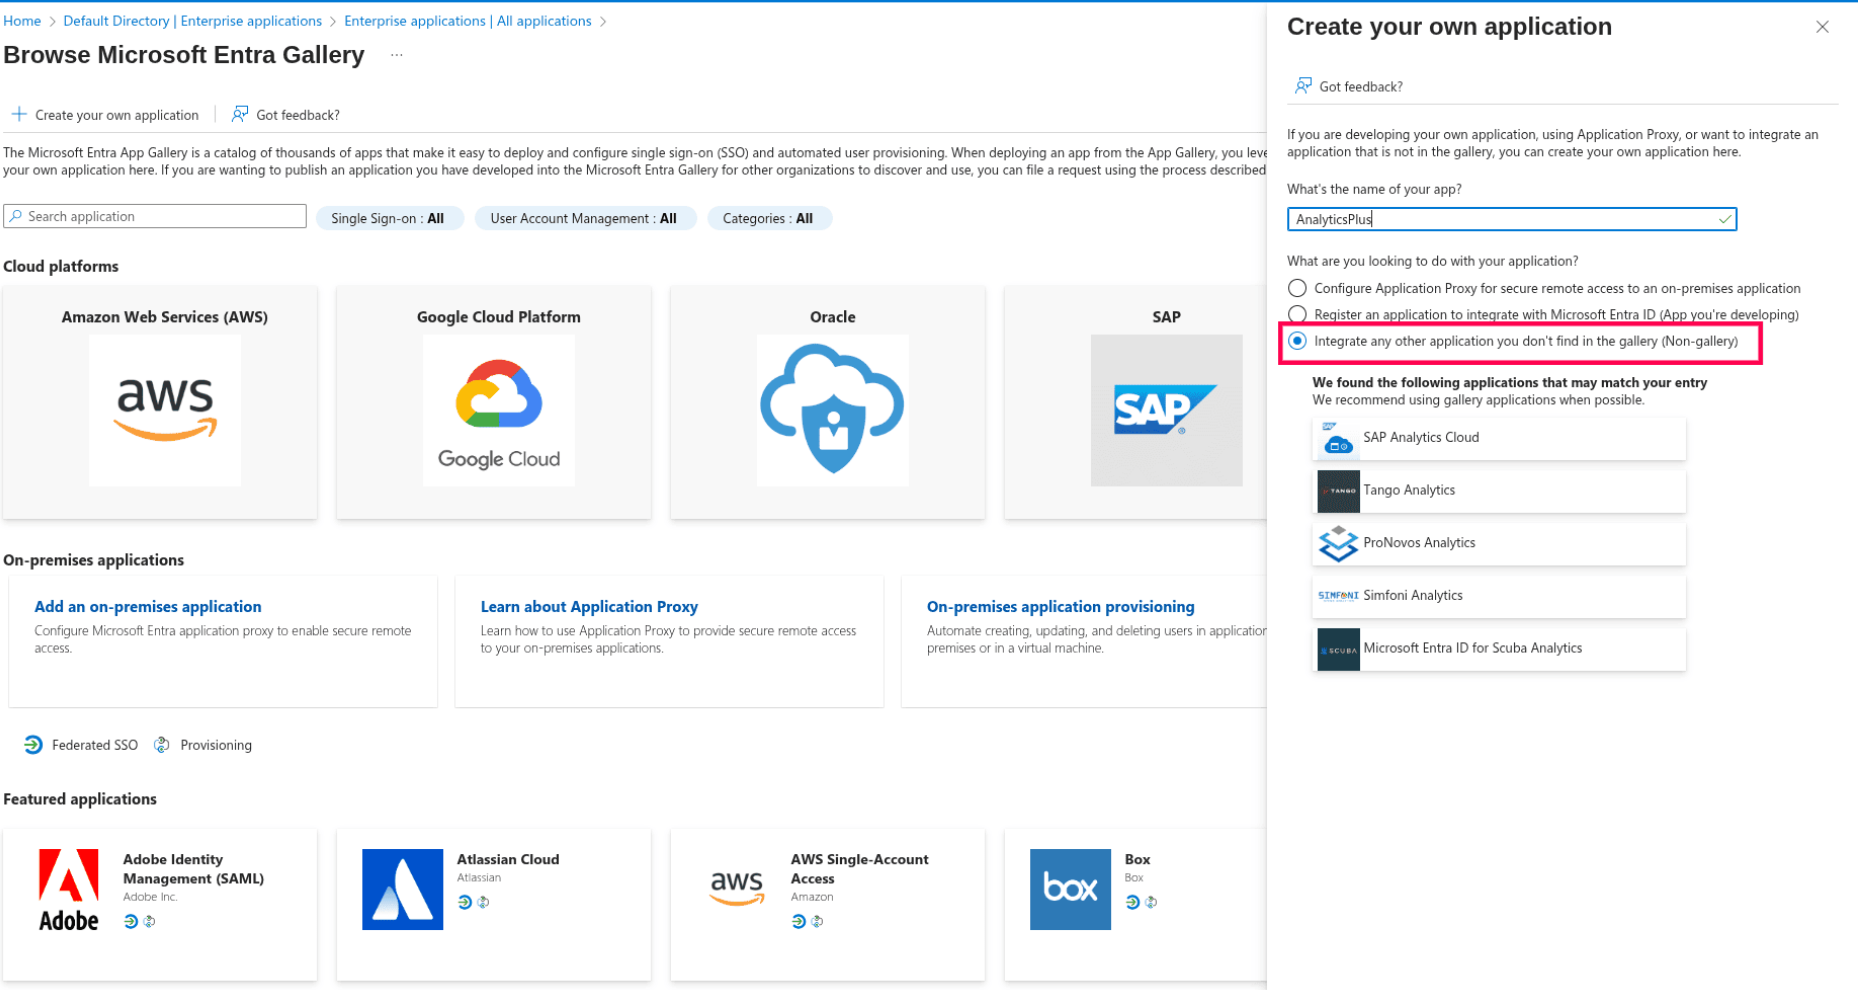The width and height of the screenshot is (1858, 990).
Task: Click Got feedback? in the gallery toolbar
Action: tap(286, 115)
